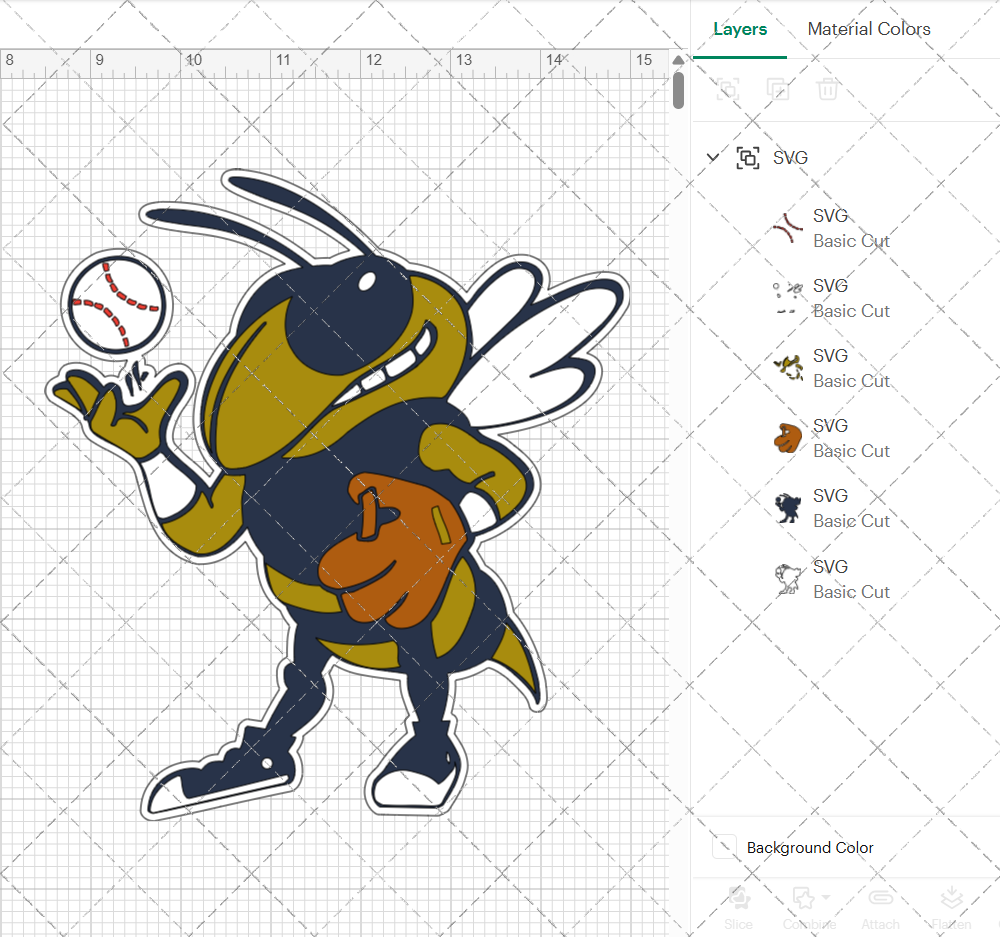The width and height of the screenshot is (1000, 937).
Task: Collapse the SVG group chevron
Action: coord(712,157)
